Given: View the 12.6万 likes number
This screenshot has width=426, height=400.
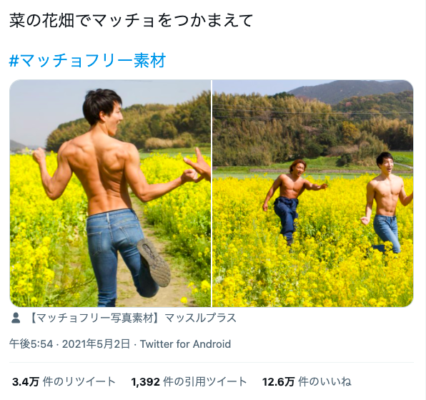Looking at the screenshot, I should 278,382.
